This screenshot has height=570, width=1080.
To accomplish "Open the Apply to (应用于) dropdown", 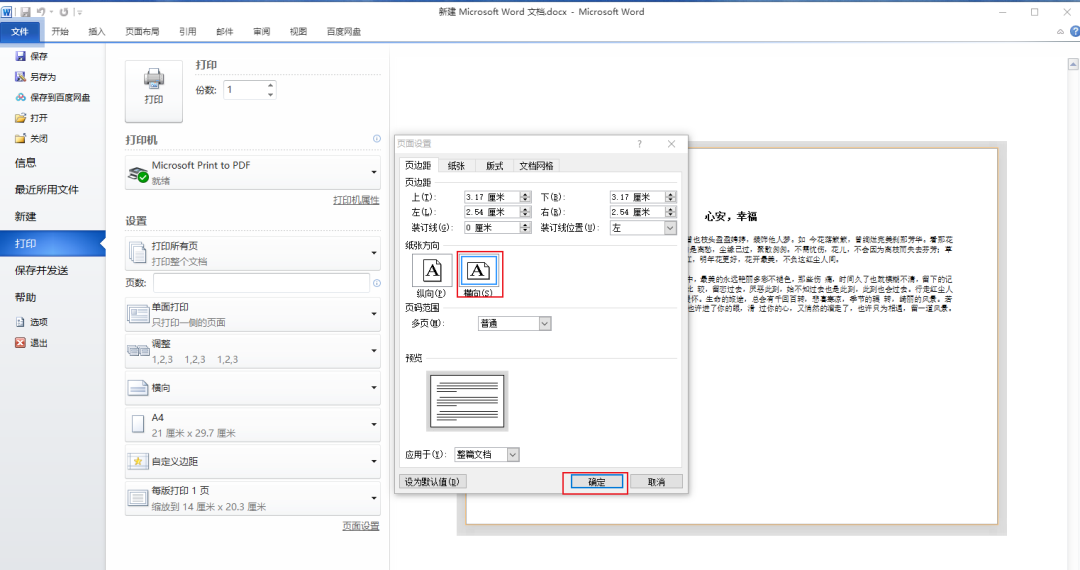I will (513, 455).
